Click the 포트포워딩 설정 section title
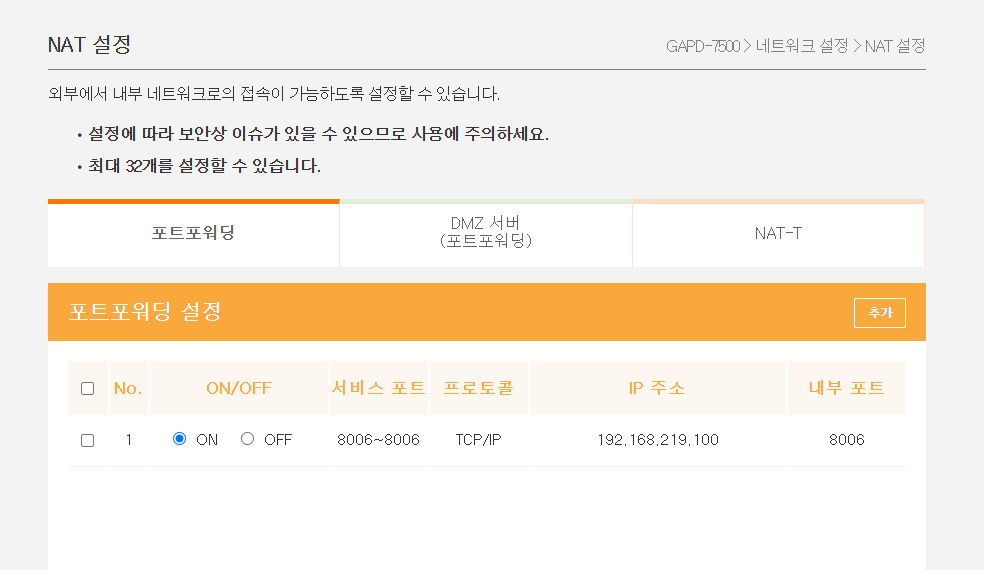 tap(145, 311)
